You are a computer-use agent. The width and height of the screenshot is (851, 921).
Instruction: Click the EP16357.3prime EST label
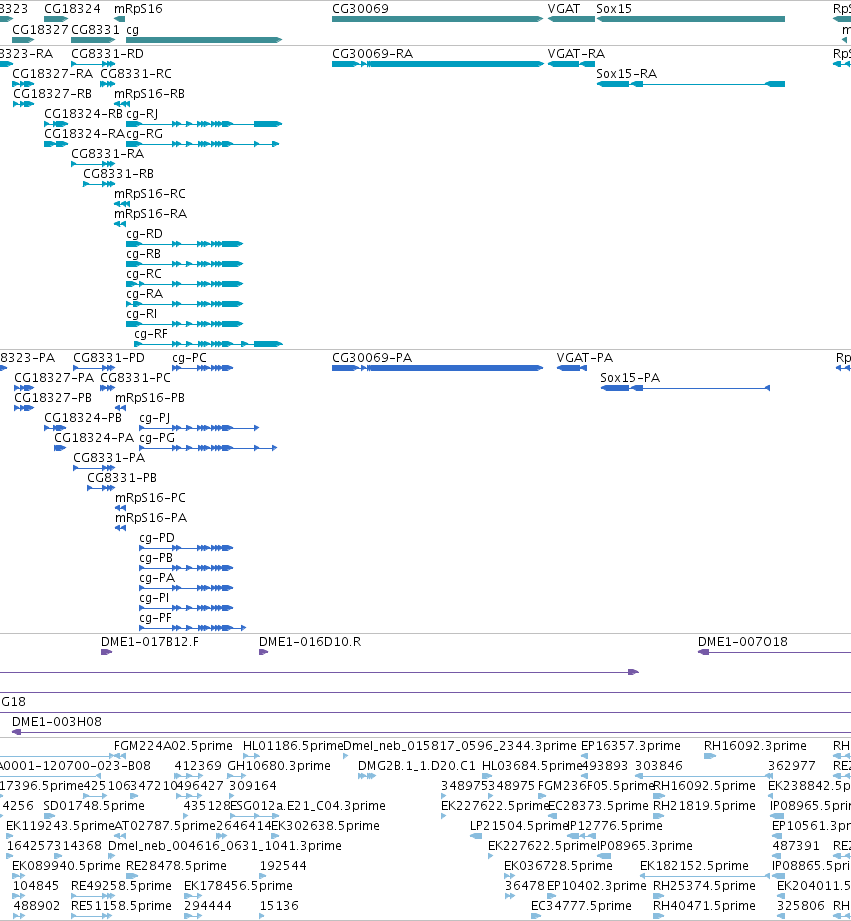coord(631,745)
